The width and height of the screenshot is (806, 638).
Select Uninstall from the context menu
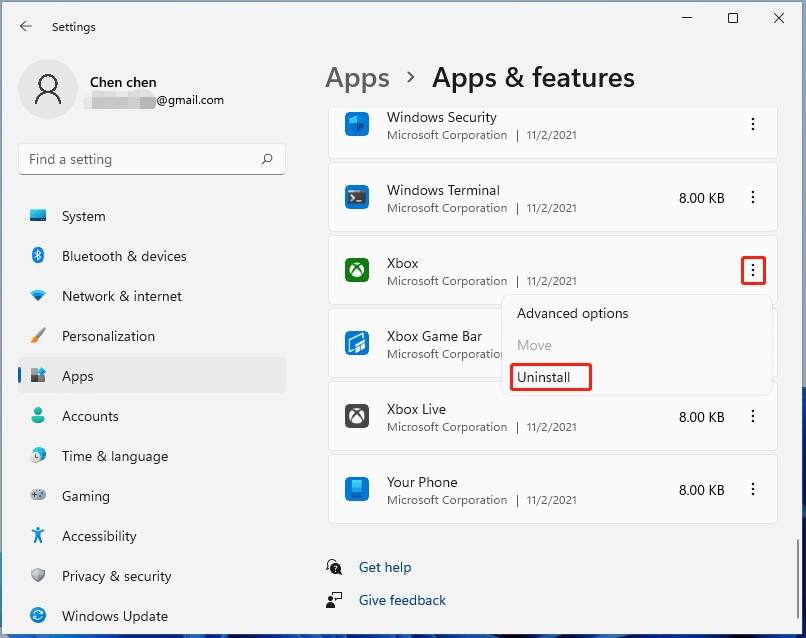coord(544,377)
